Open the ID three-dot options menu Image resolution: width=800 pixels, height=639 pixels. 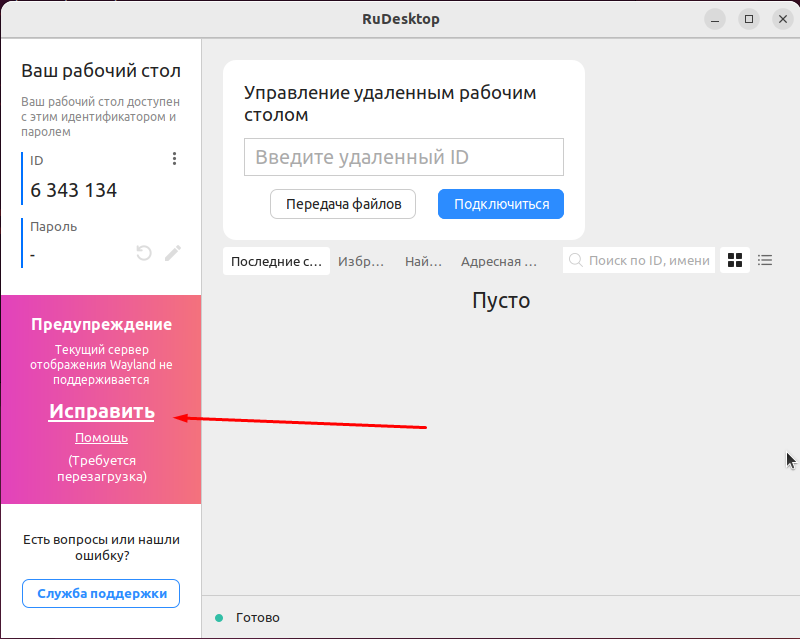[x=174, y=159]
